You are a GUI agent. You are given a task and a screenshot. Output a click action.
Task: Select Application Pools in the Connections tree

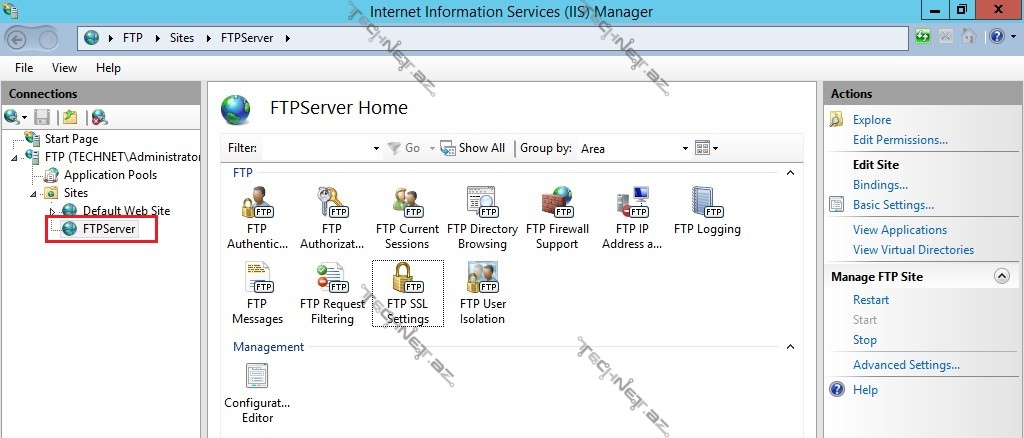[110, 175]
